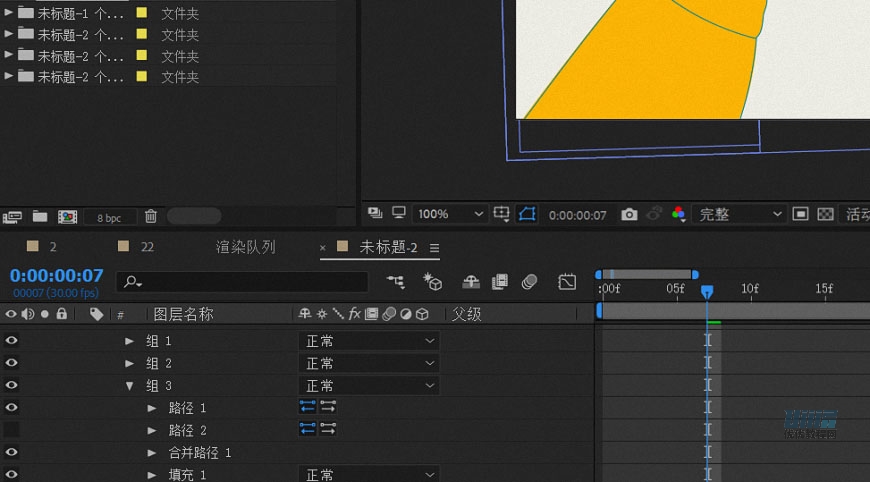Create a new folder in project panel
870x482 pixels.
pyautogui.click(x=40, y=216)
